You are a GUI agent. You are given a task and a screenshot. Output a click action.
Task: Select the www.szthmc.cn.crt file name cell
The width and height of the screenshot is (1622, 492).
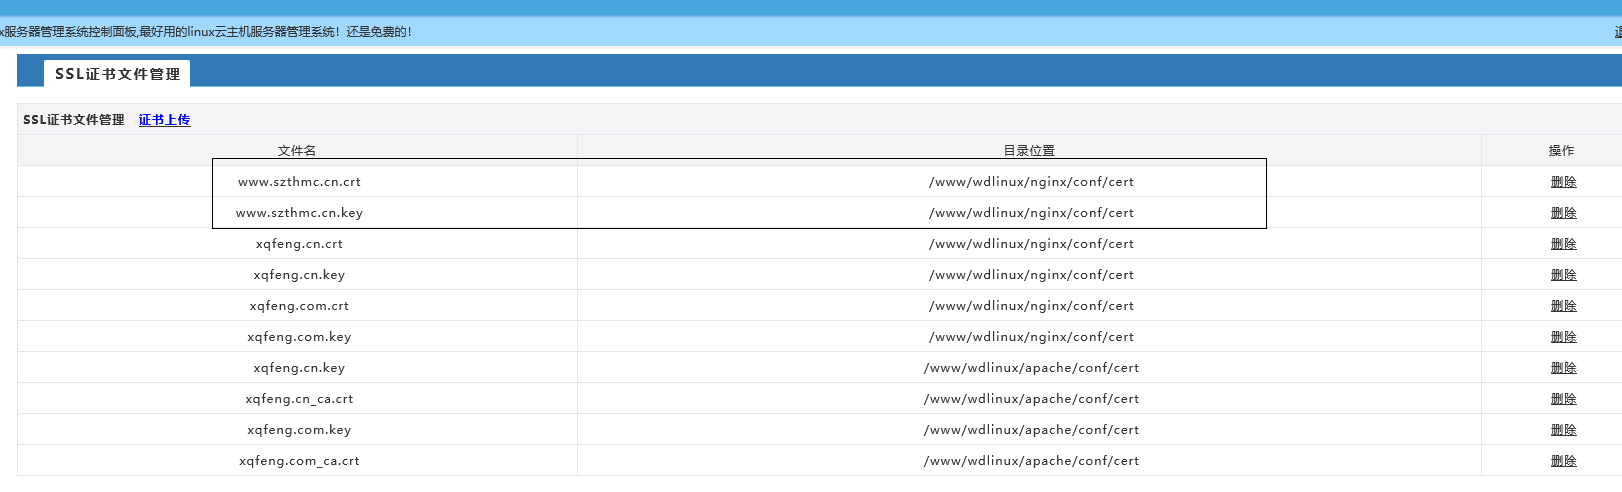tap(299, 182)
